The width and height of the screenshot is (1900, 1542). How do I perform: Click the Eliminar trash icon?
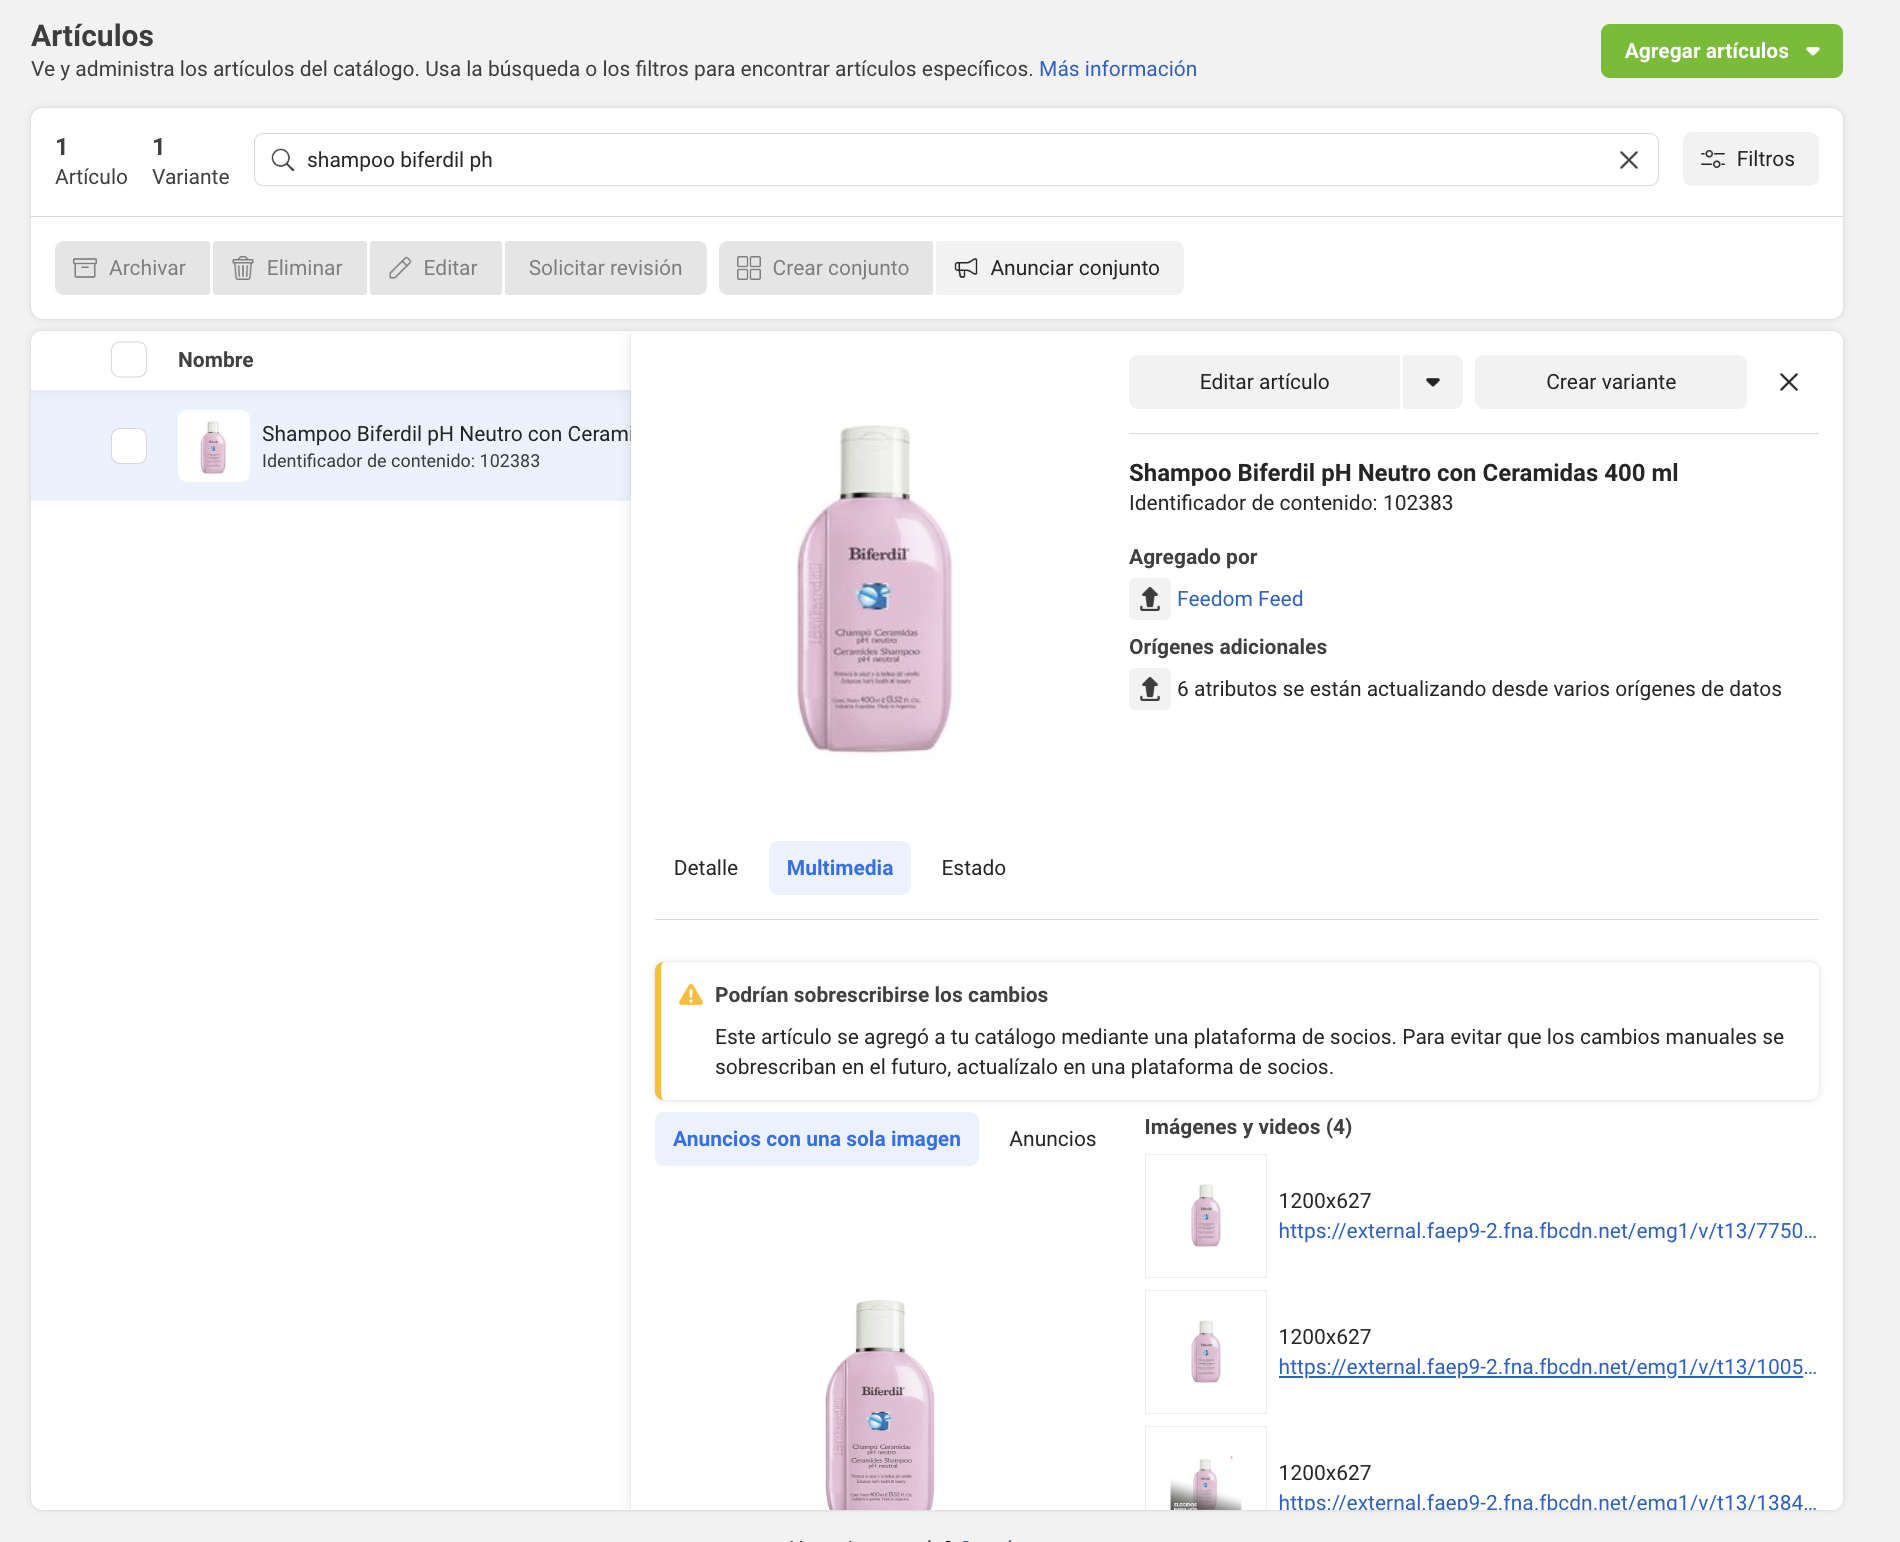point(242,268)
